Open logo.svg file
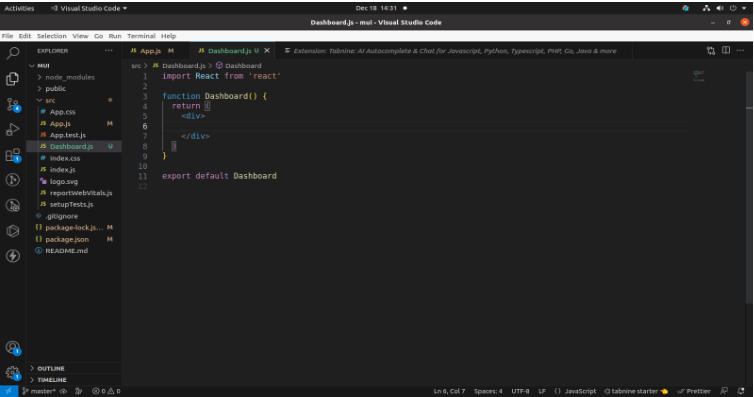Image resolution: width=754 pixels, height=397 pixels. (x=63, y=181)
